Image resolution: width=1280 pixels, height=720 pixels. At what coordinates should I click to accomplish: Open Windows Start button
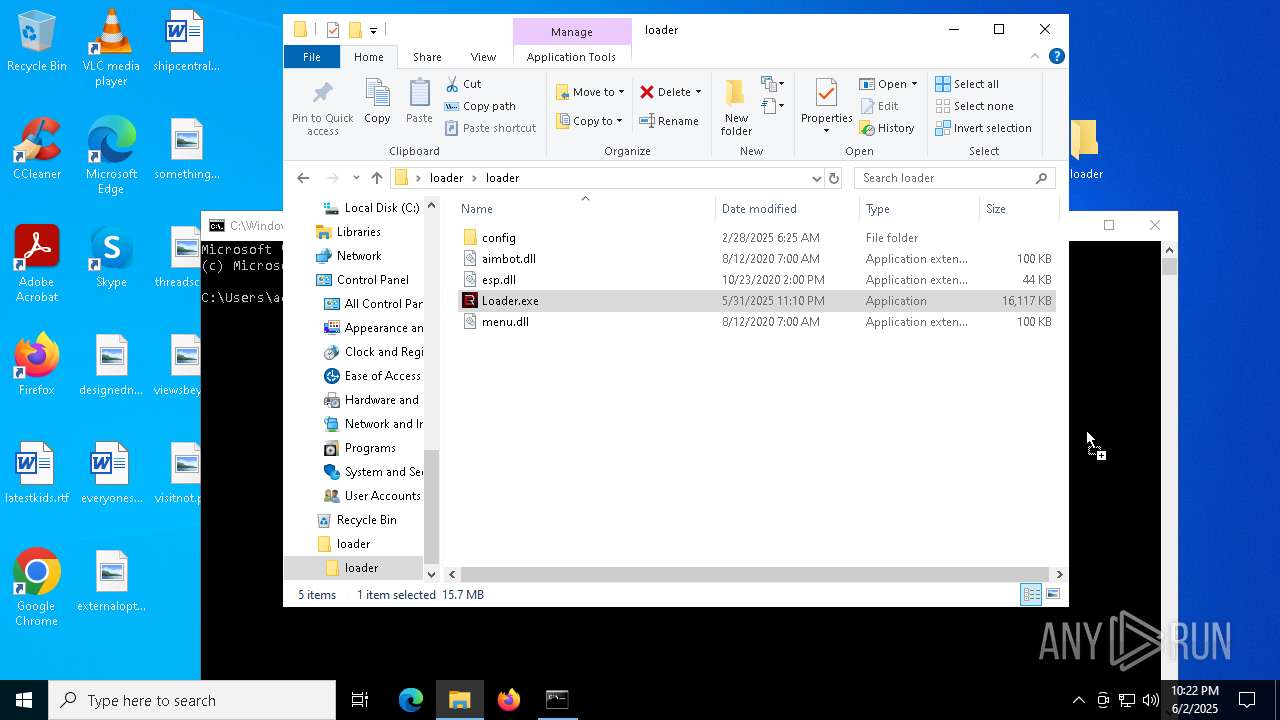pyautogui.click(x=24, y=700)
